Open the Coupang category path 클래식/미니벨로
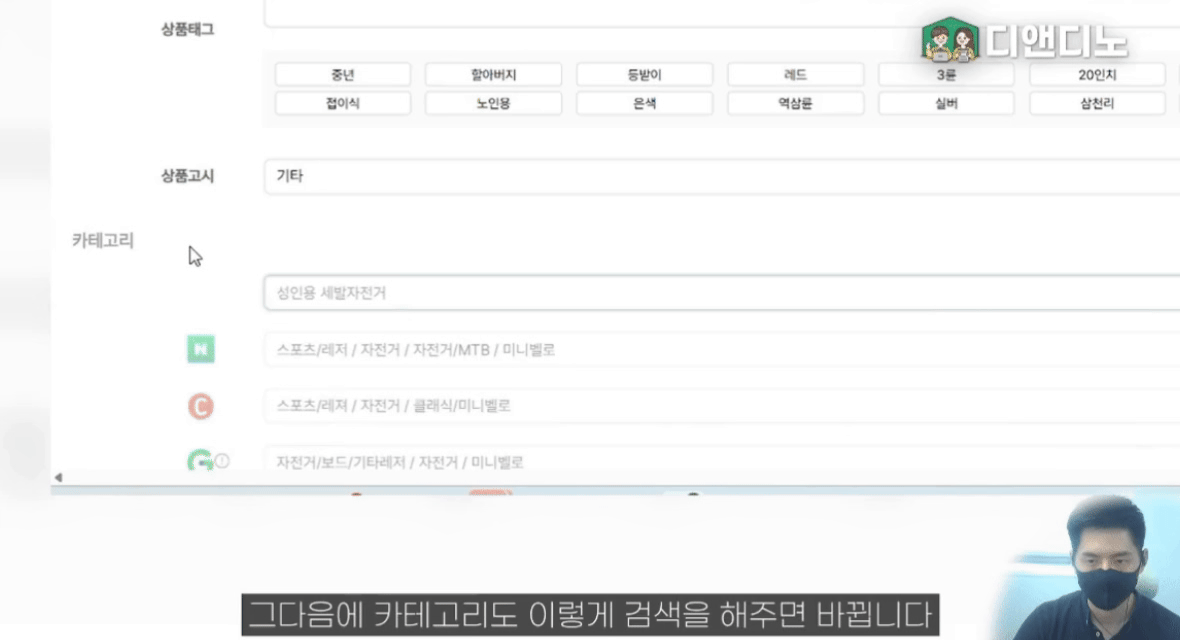Viewport: 1180px width, 640px height. tap(720, 407)
